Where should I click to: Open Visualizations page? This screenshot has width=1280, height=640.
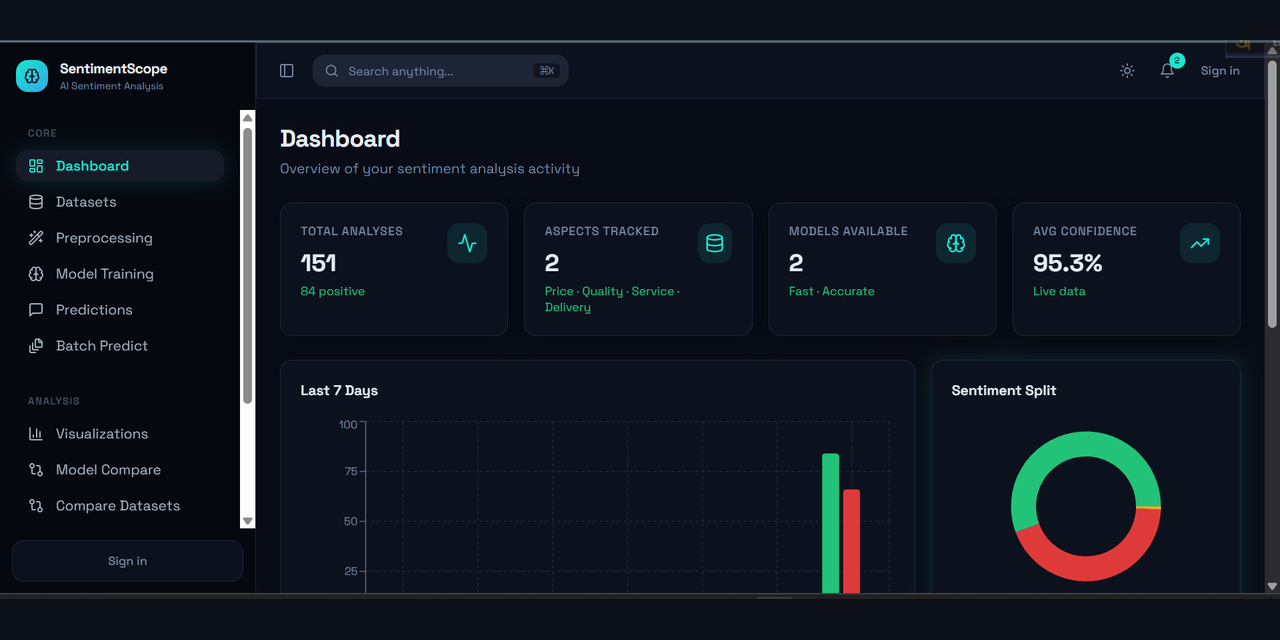click(x=120, y=434)
